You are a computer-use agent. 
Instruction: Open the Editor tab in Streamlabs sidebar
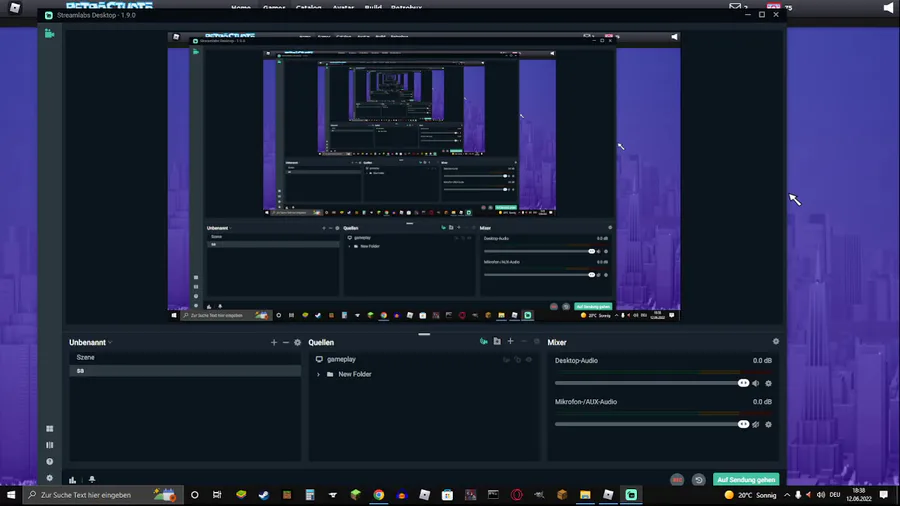(49, 34)
